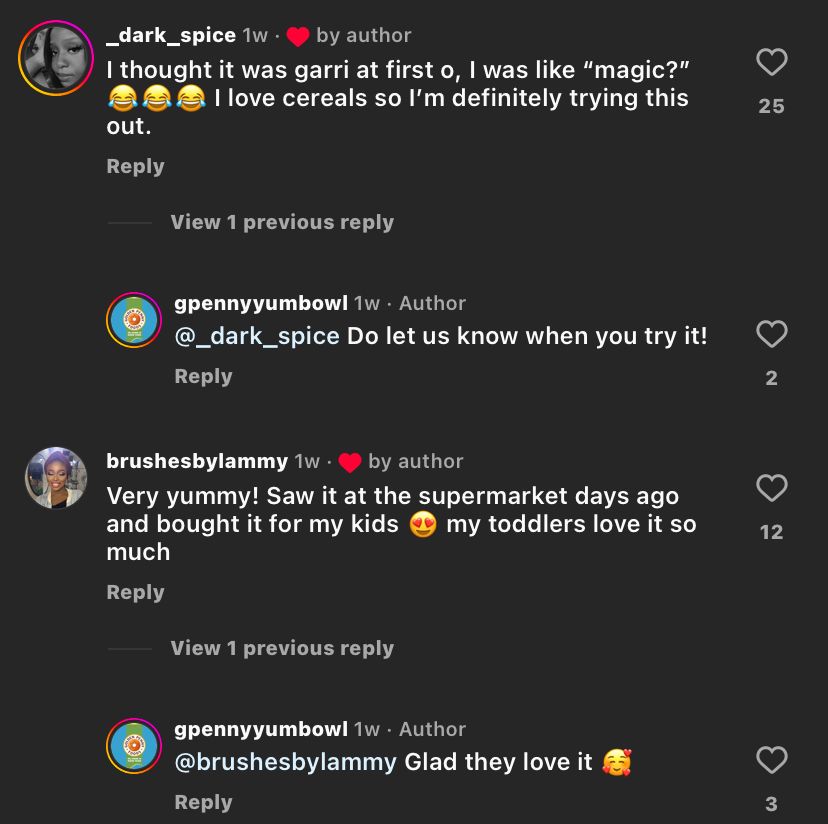Reply to "Glad they love it" comment

[203, 802]
